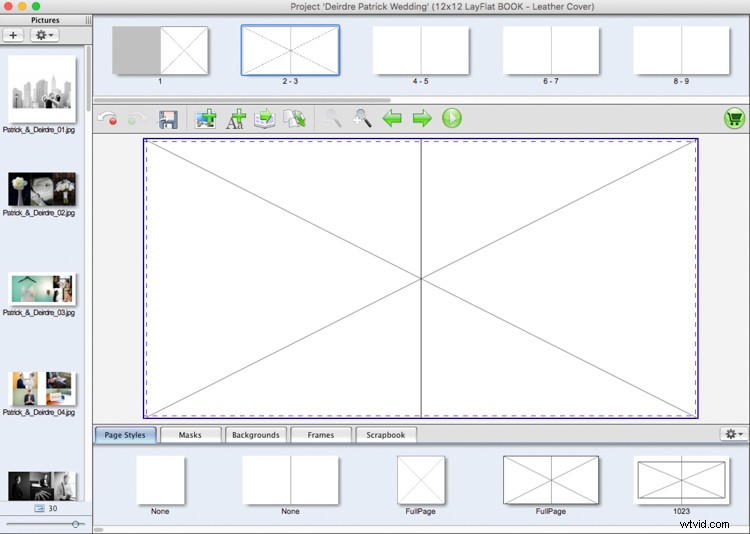Go to next spread with green right arrow

click(x=422, y=119)
